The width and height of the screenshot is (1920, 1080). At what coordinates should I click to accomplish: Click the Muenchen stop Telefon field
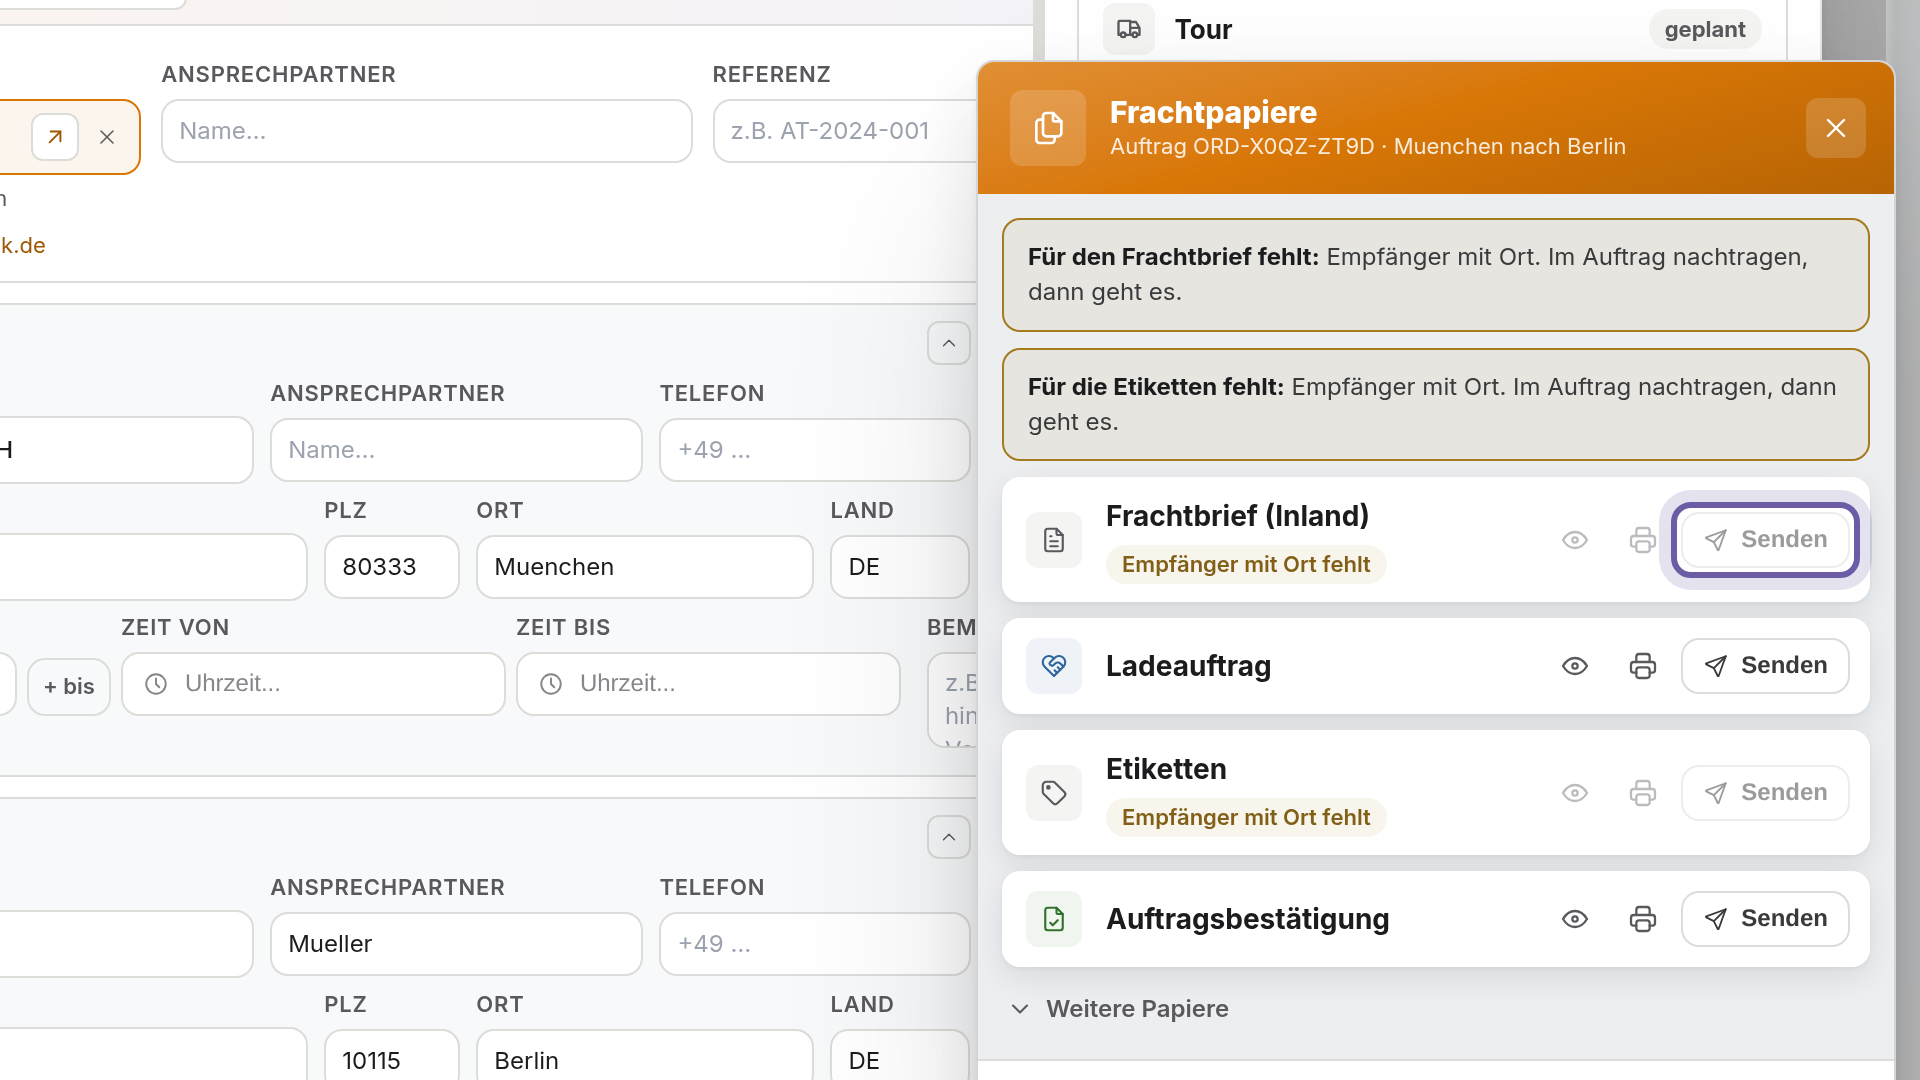[815, 450]
